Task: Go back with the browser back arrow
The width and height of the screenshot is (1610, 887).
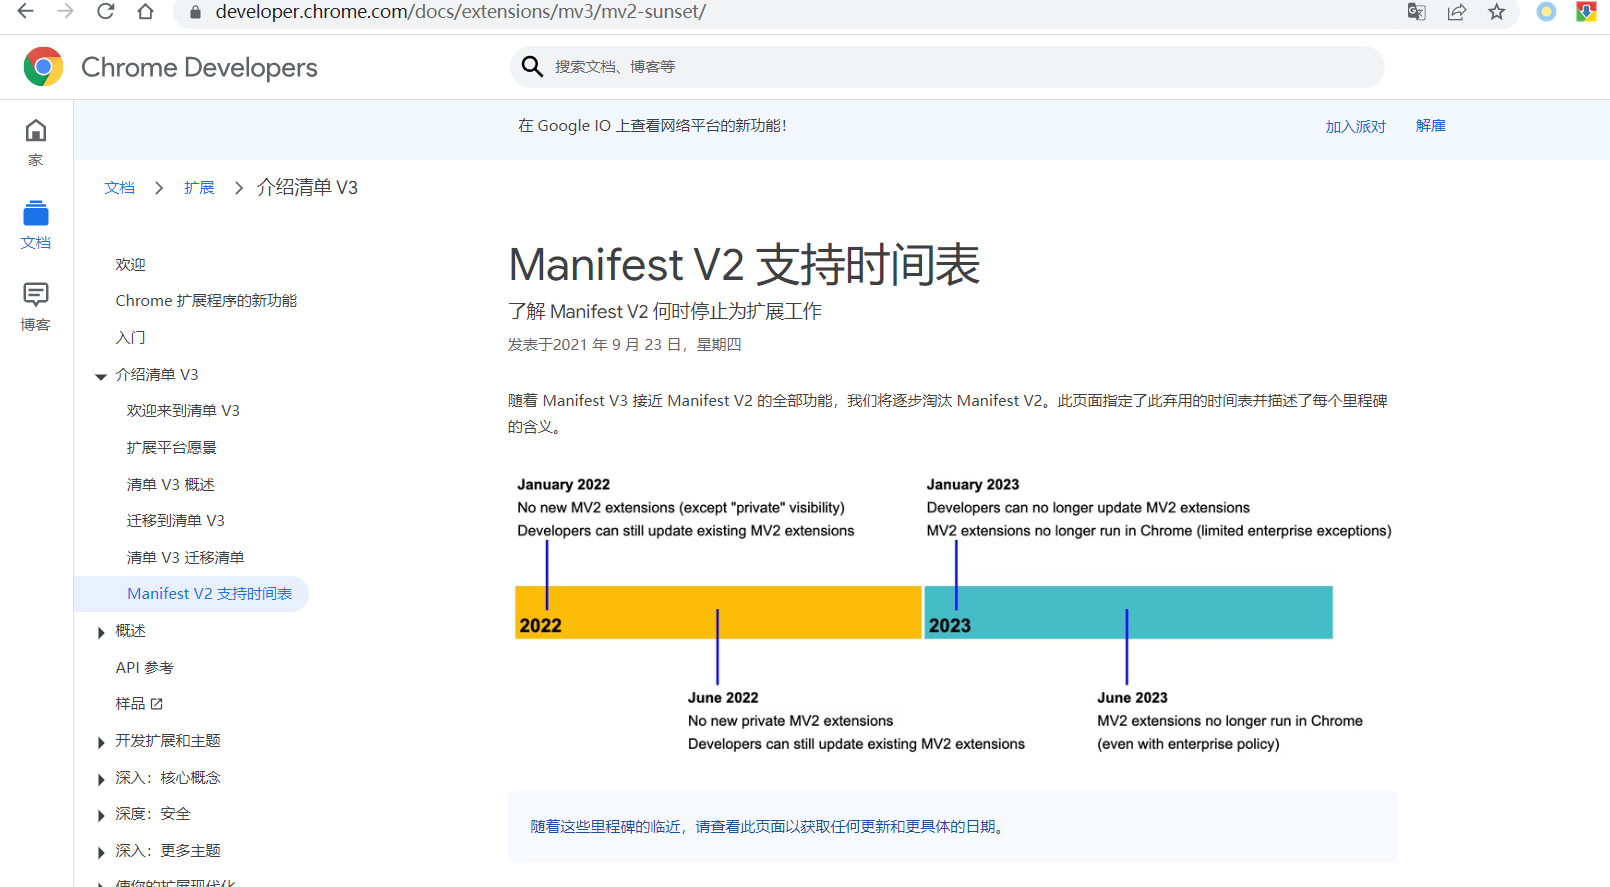Action: coord(26,11)
